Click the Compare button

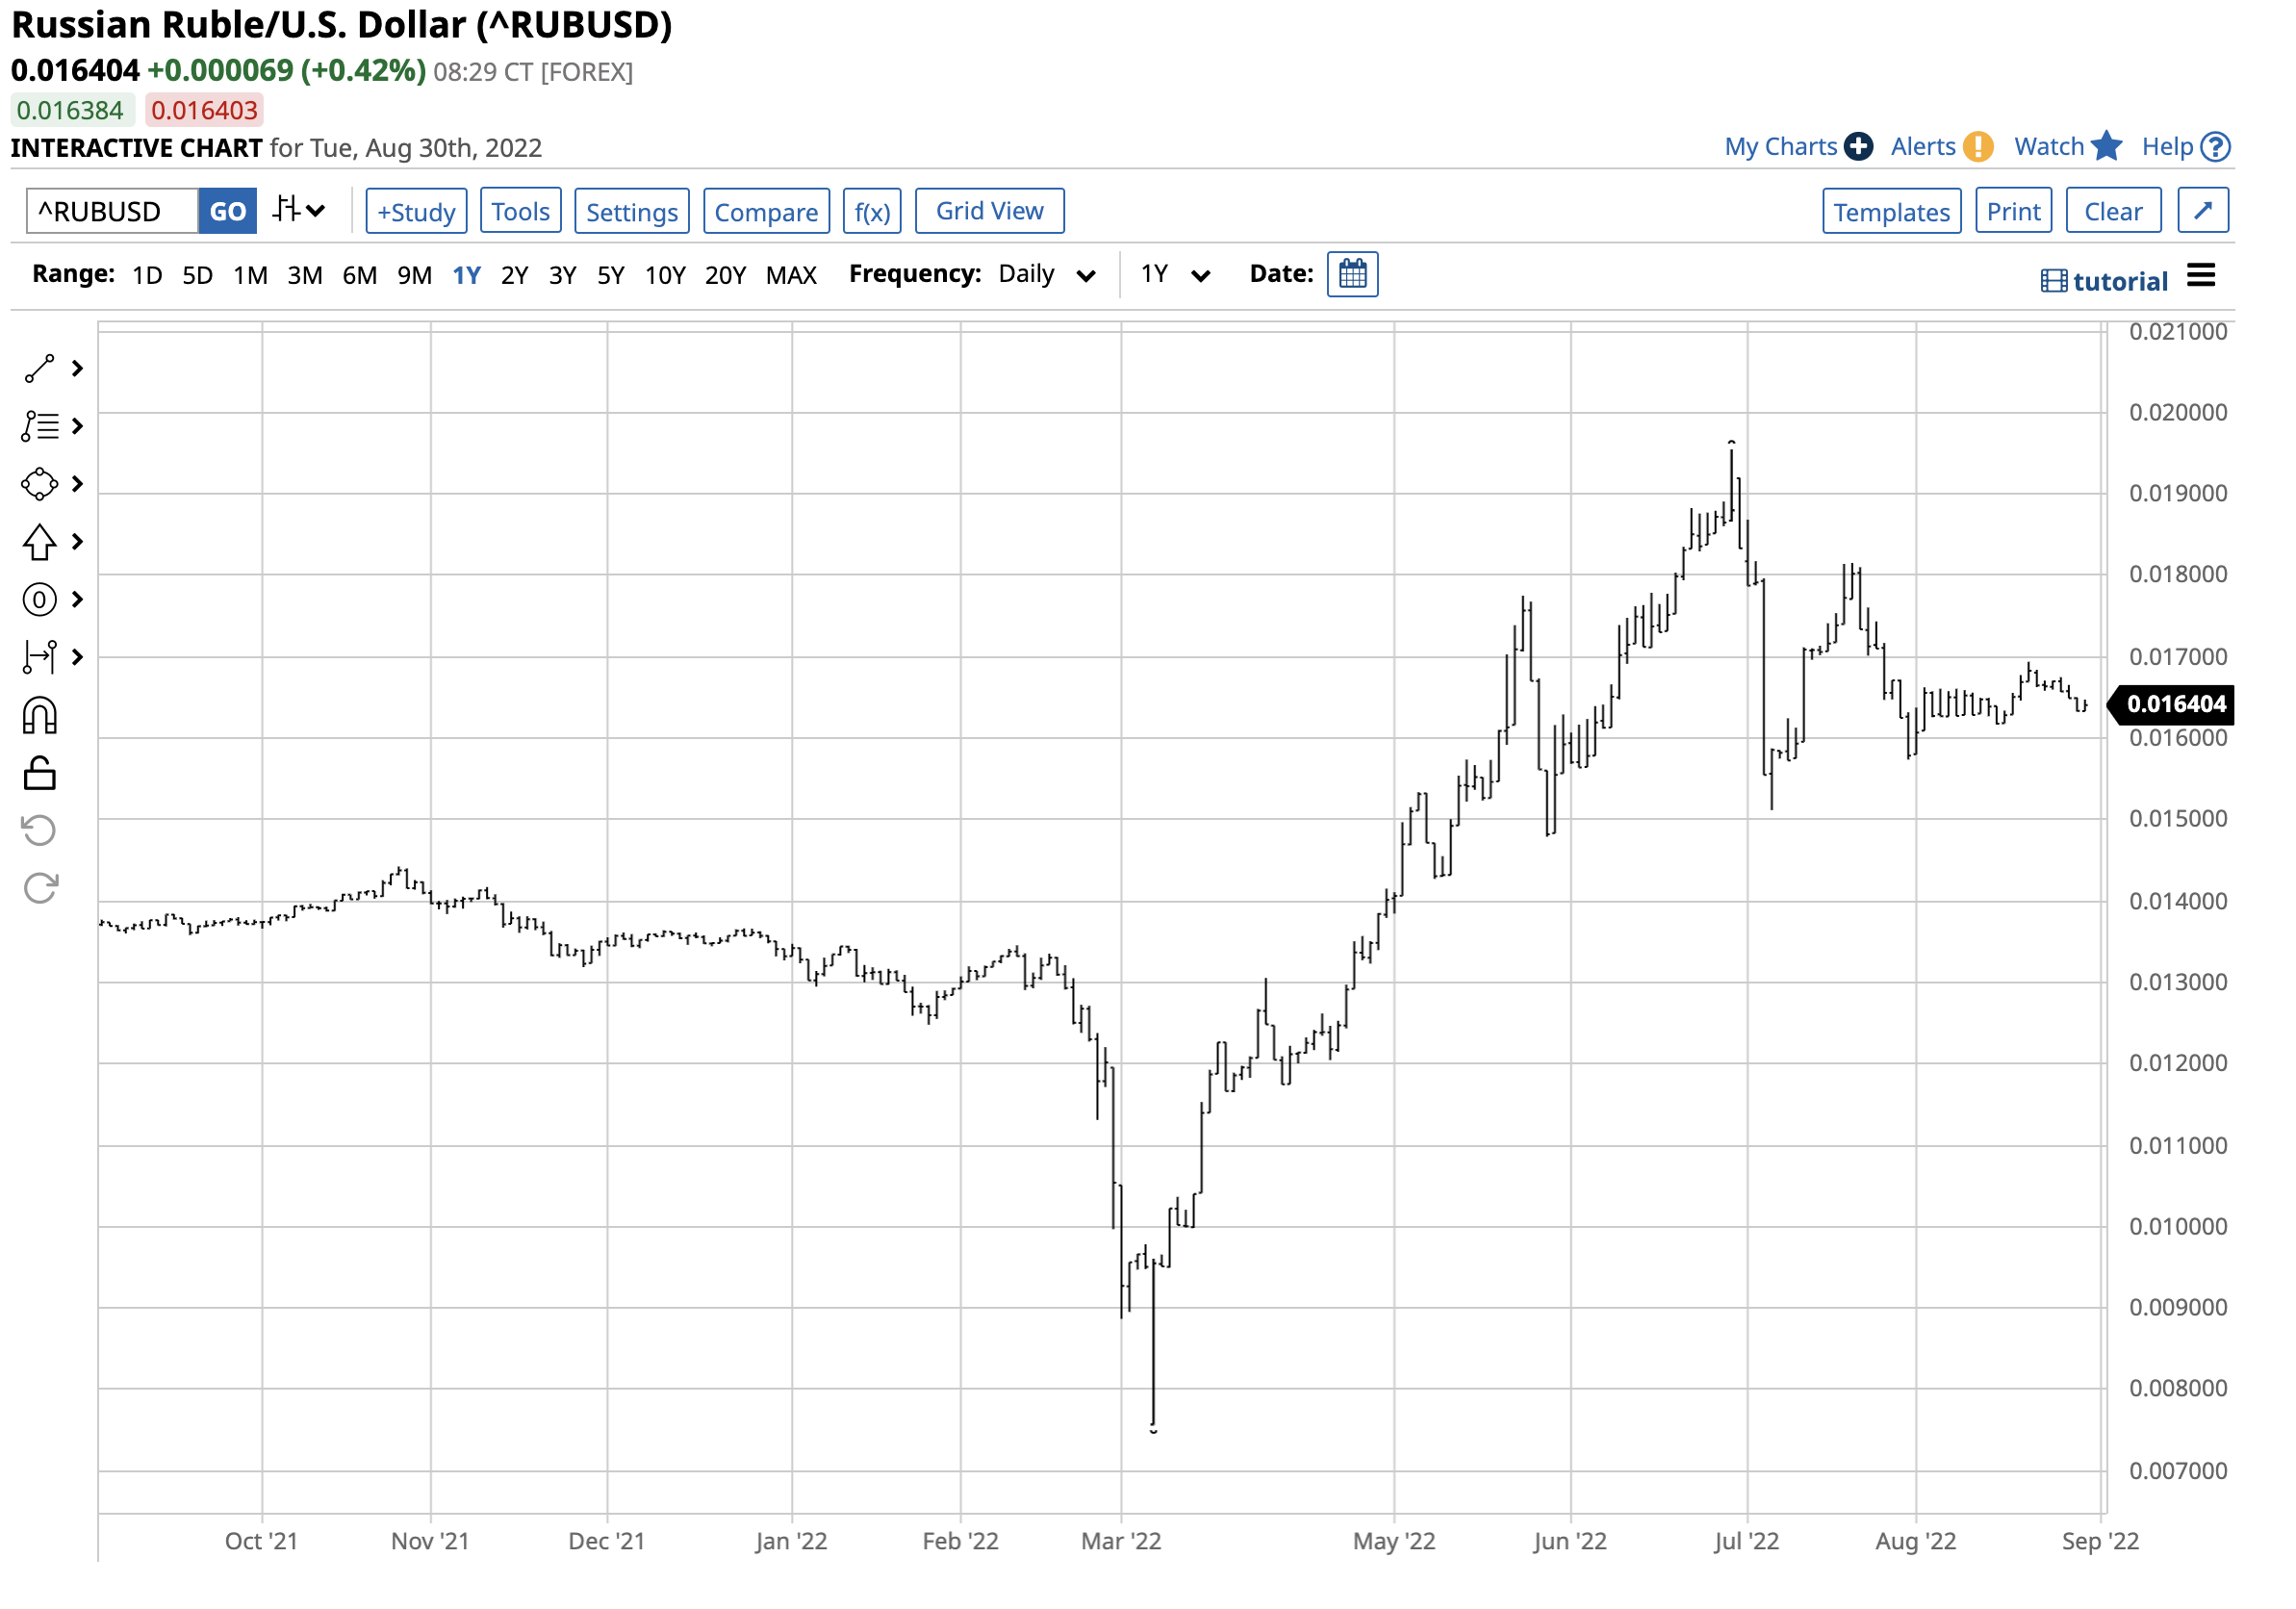coord(766,211)
